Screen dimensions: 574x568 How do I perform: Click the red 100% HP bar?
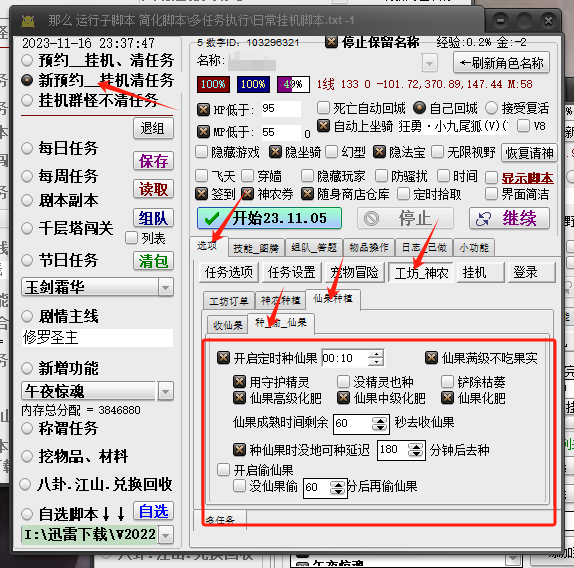(x=213, y=85)
